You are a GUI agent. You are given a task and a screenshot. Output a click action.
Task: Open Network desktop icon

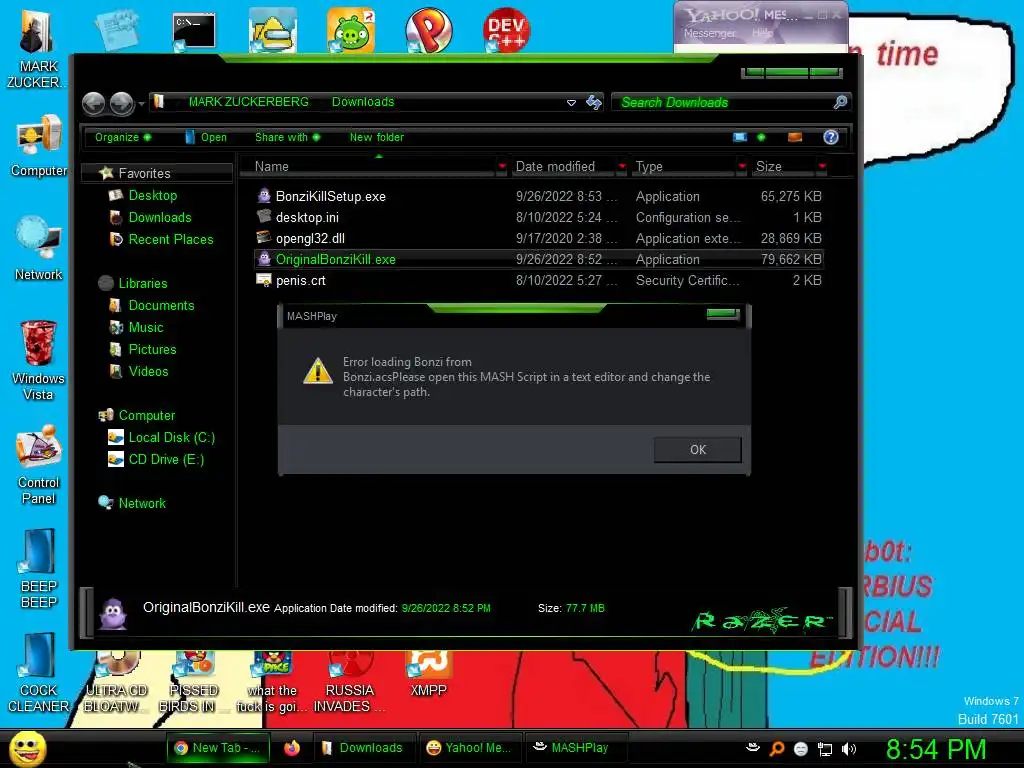click(39, 248)
